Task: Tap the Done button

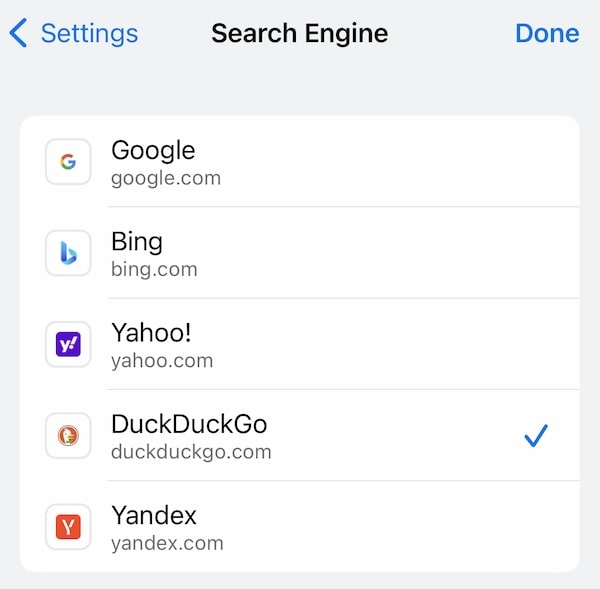Action: [547, 33]
